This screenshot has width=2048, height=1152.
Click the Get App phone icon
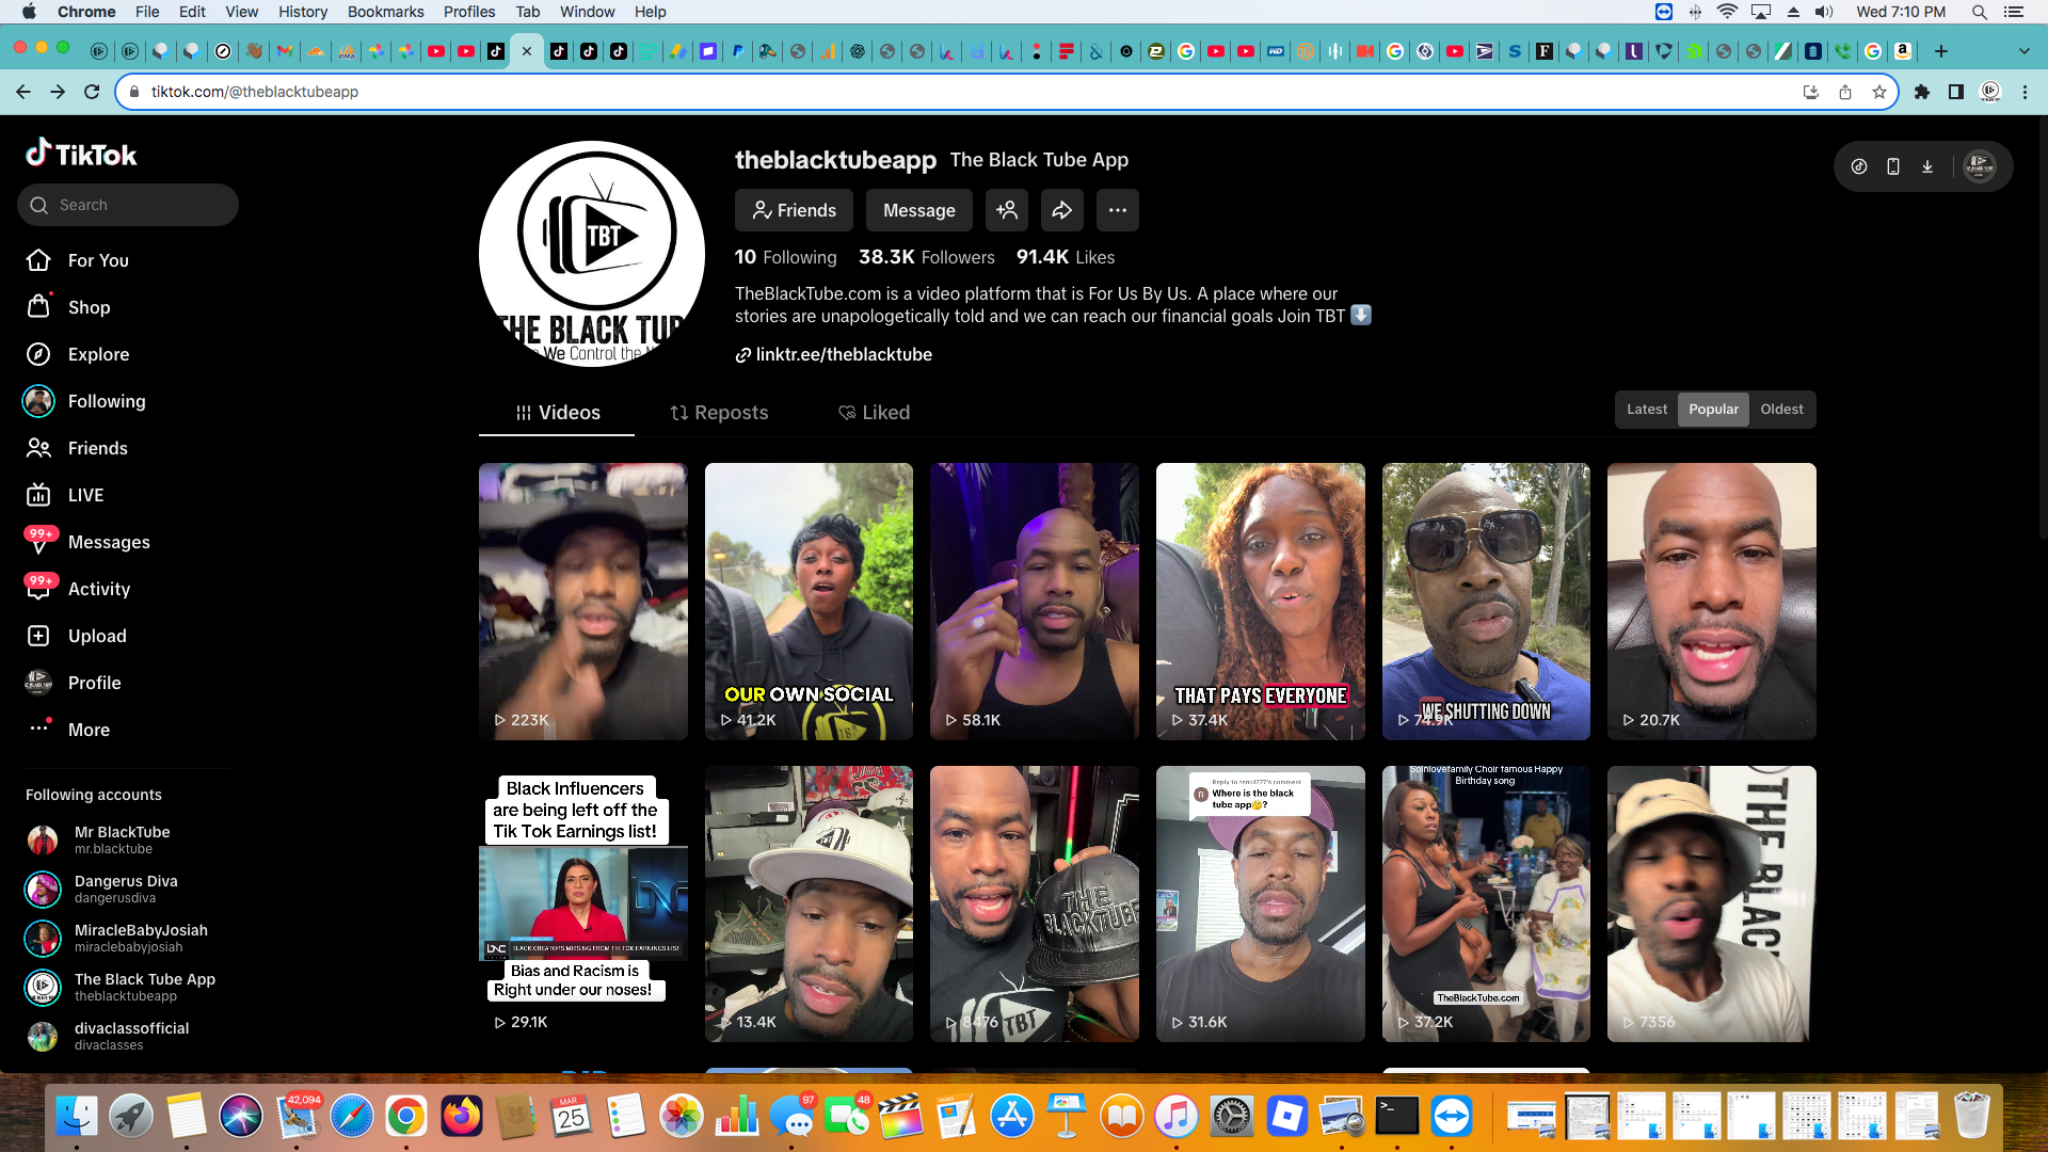click(x=1892, y=166)
